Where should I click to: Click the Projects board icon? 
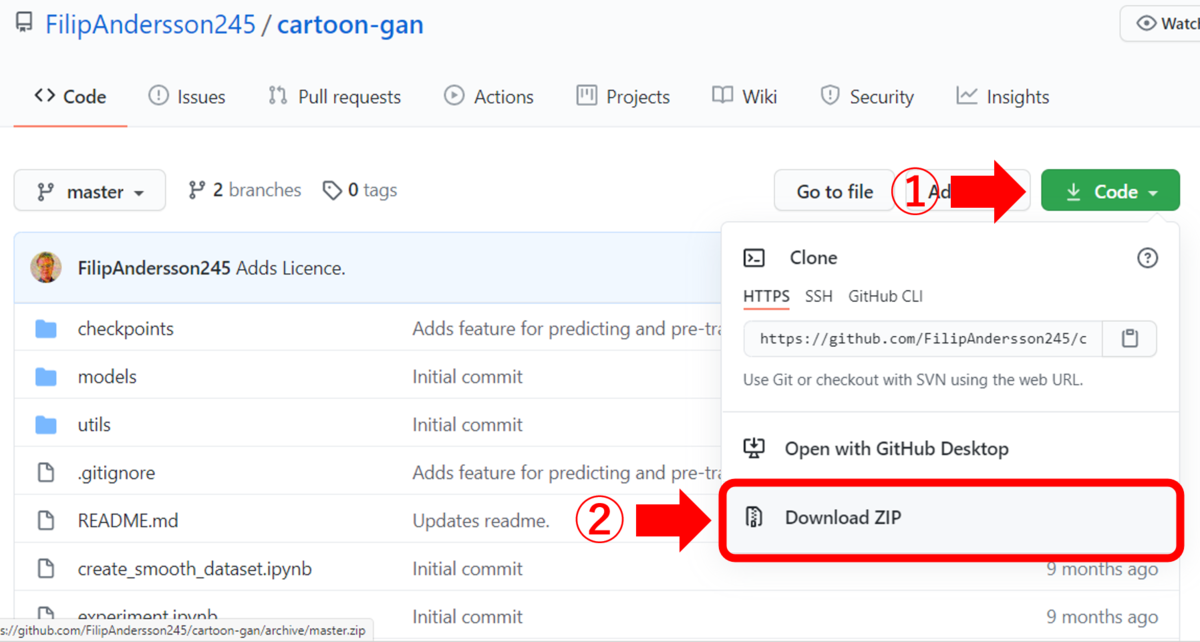[587, 96]
